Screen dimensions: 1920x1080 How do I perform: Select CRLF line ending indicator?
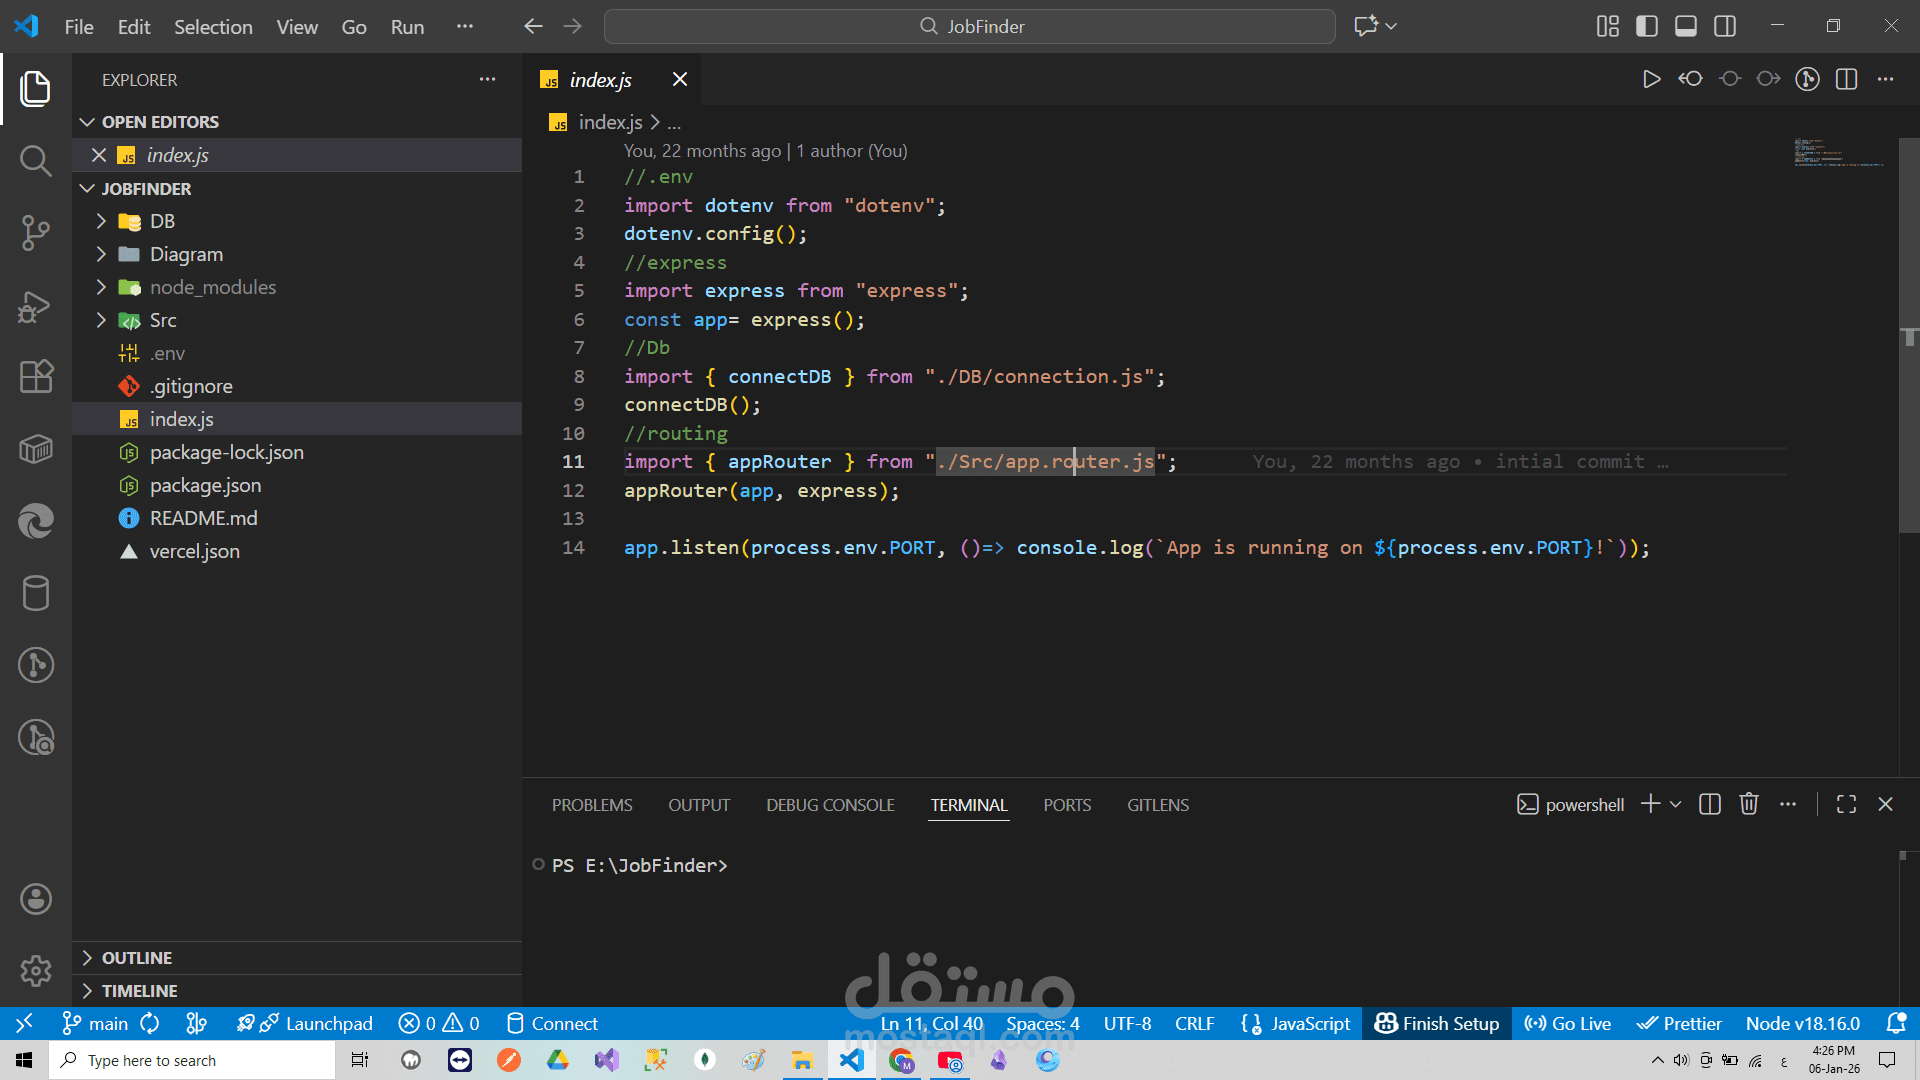coord(1194,1023)
